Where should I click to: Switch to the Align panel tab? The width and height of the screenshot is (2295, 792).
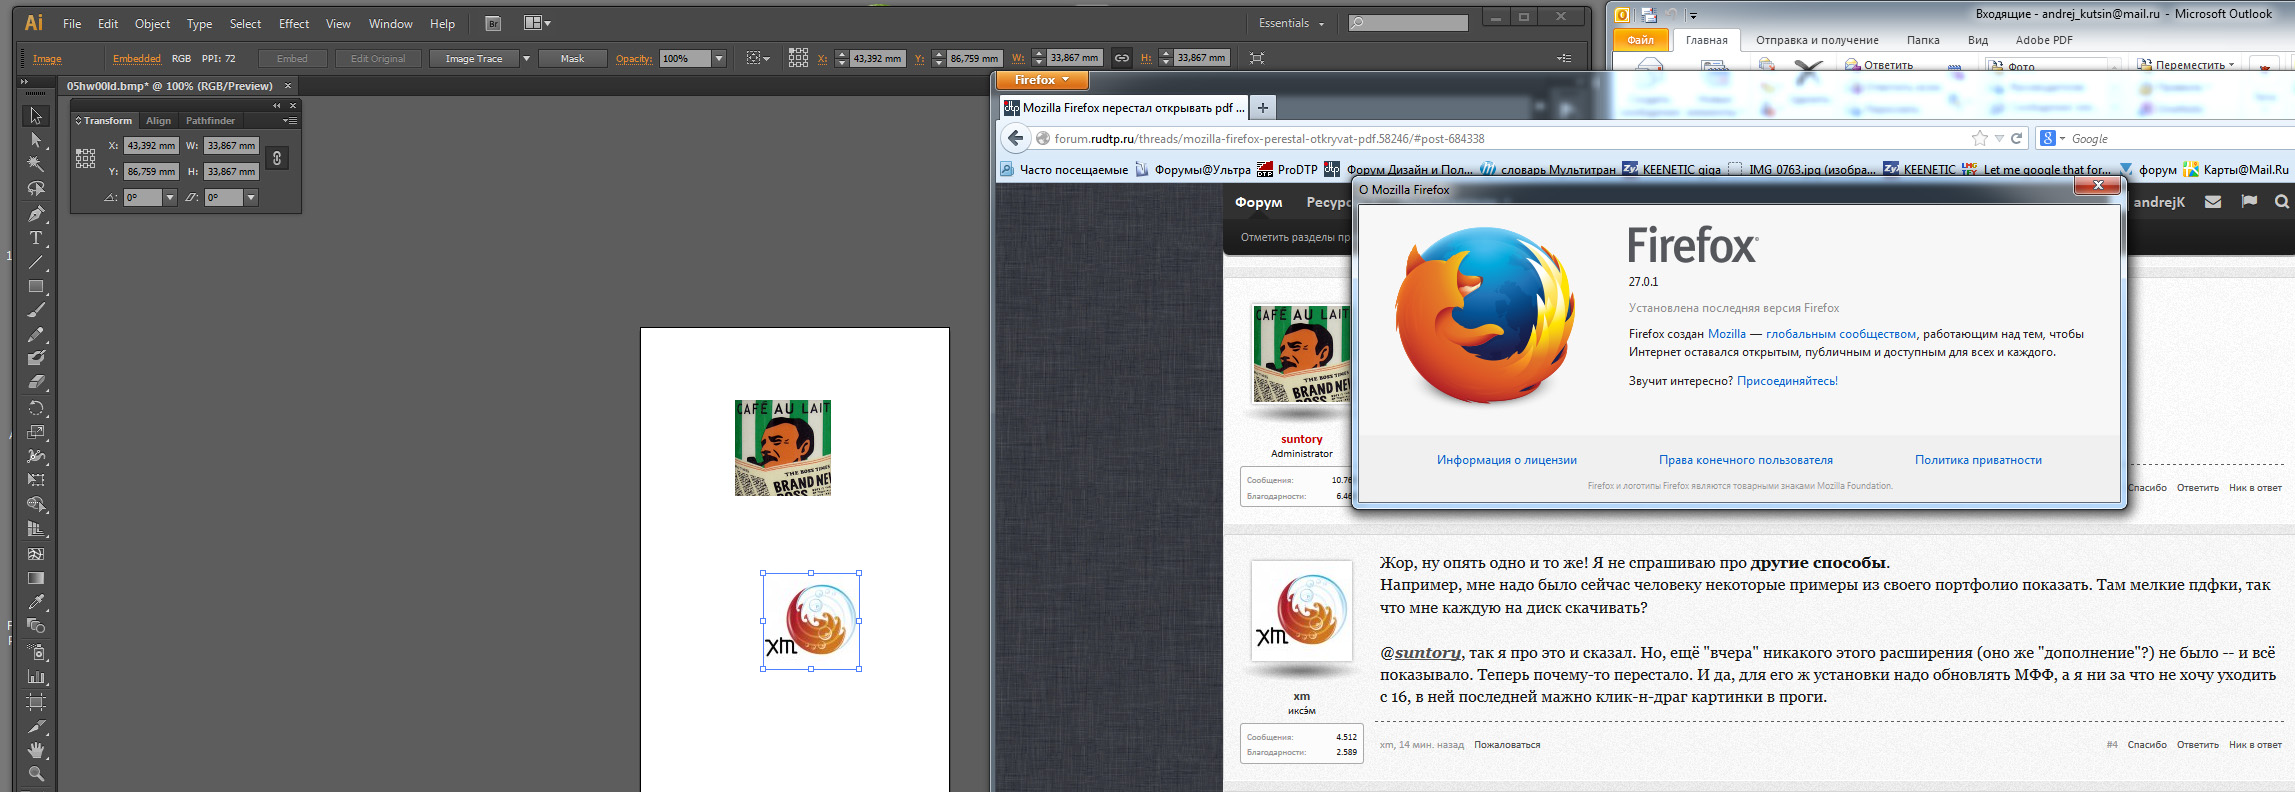point(159,120)
